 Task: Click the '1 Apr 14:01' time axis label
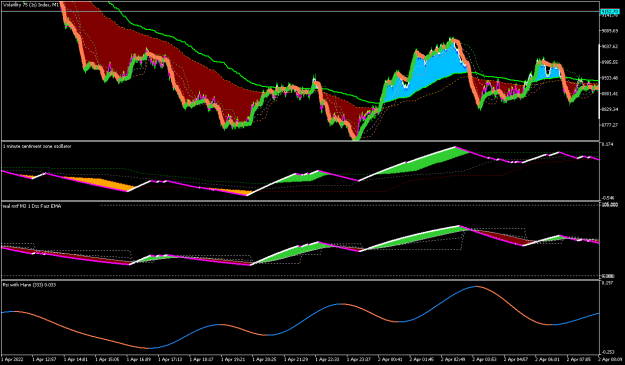point(76,359)
